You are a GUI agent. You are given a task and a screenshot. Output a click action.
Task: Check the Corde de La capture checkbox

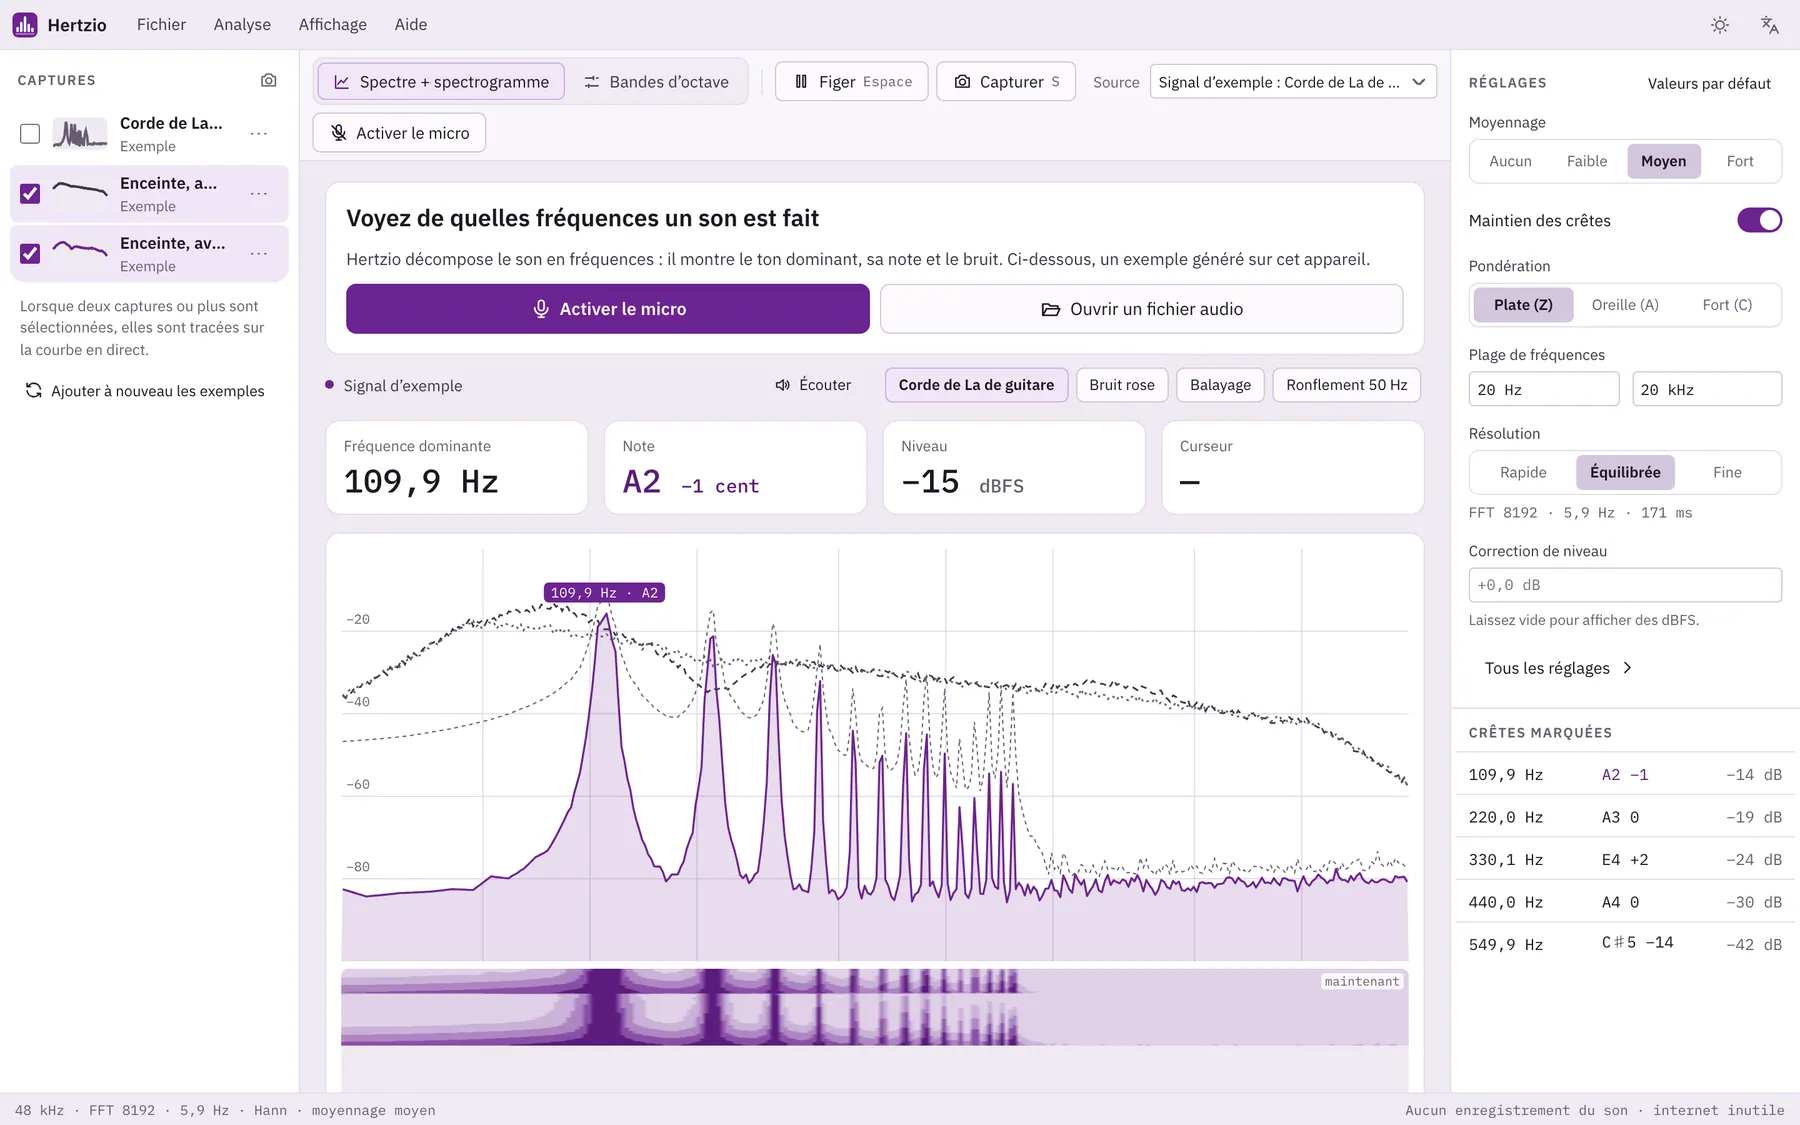coord(30,134)
